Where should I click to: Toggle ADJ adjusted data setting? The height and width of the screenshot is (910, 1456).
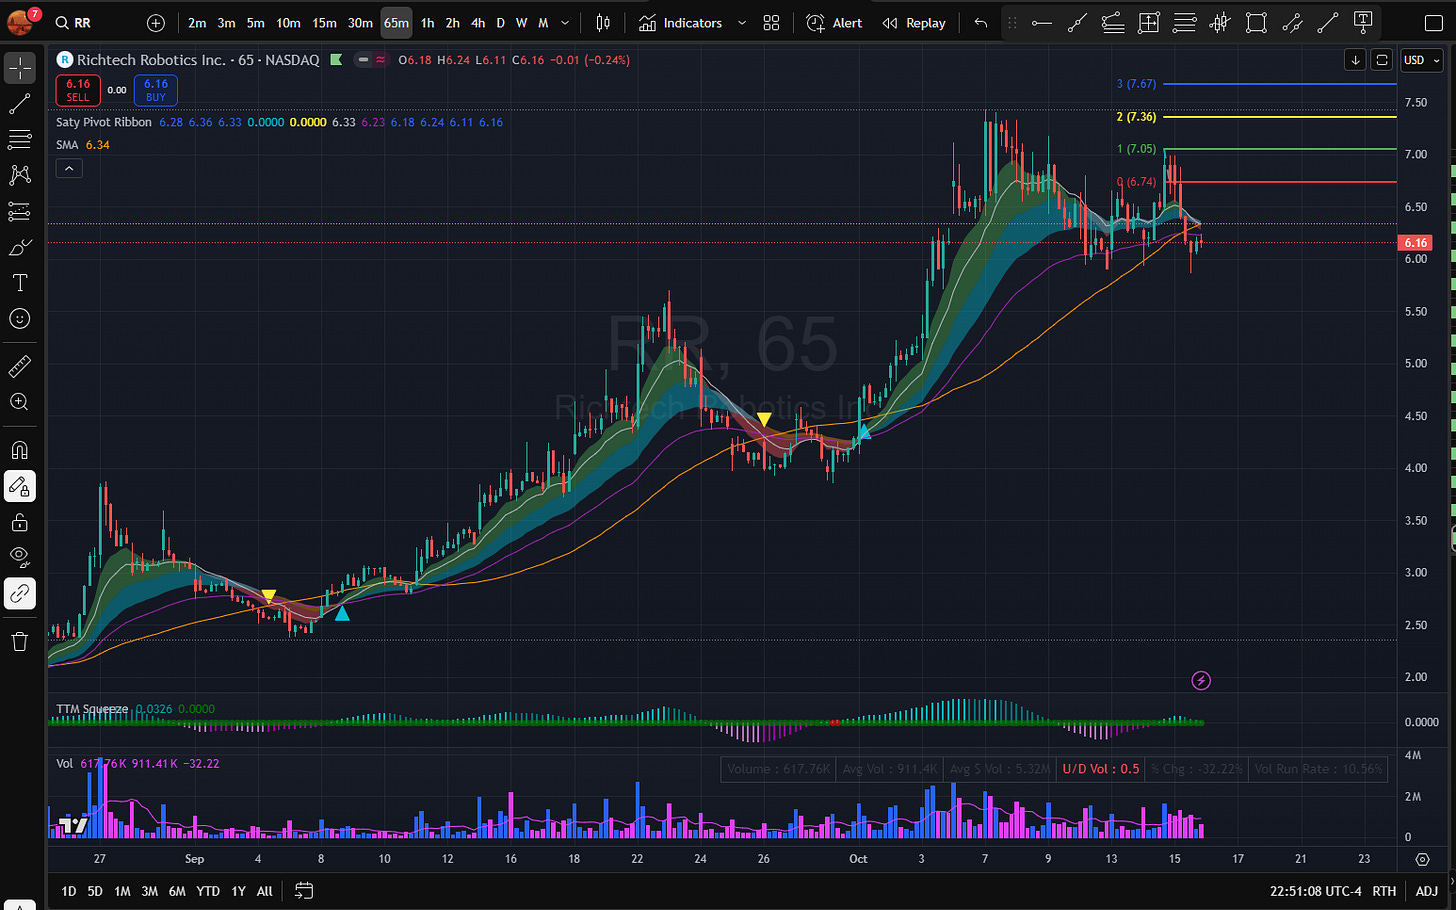click(x=1427, y=891)
